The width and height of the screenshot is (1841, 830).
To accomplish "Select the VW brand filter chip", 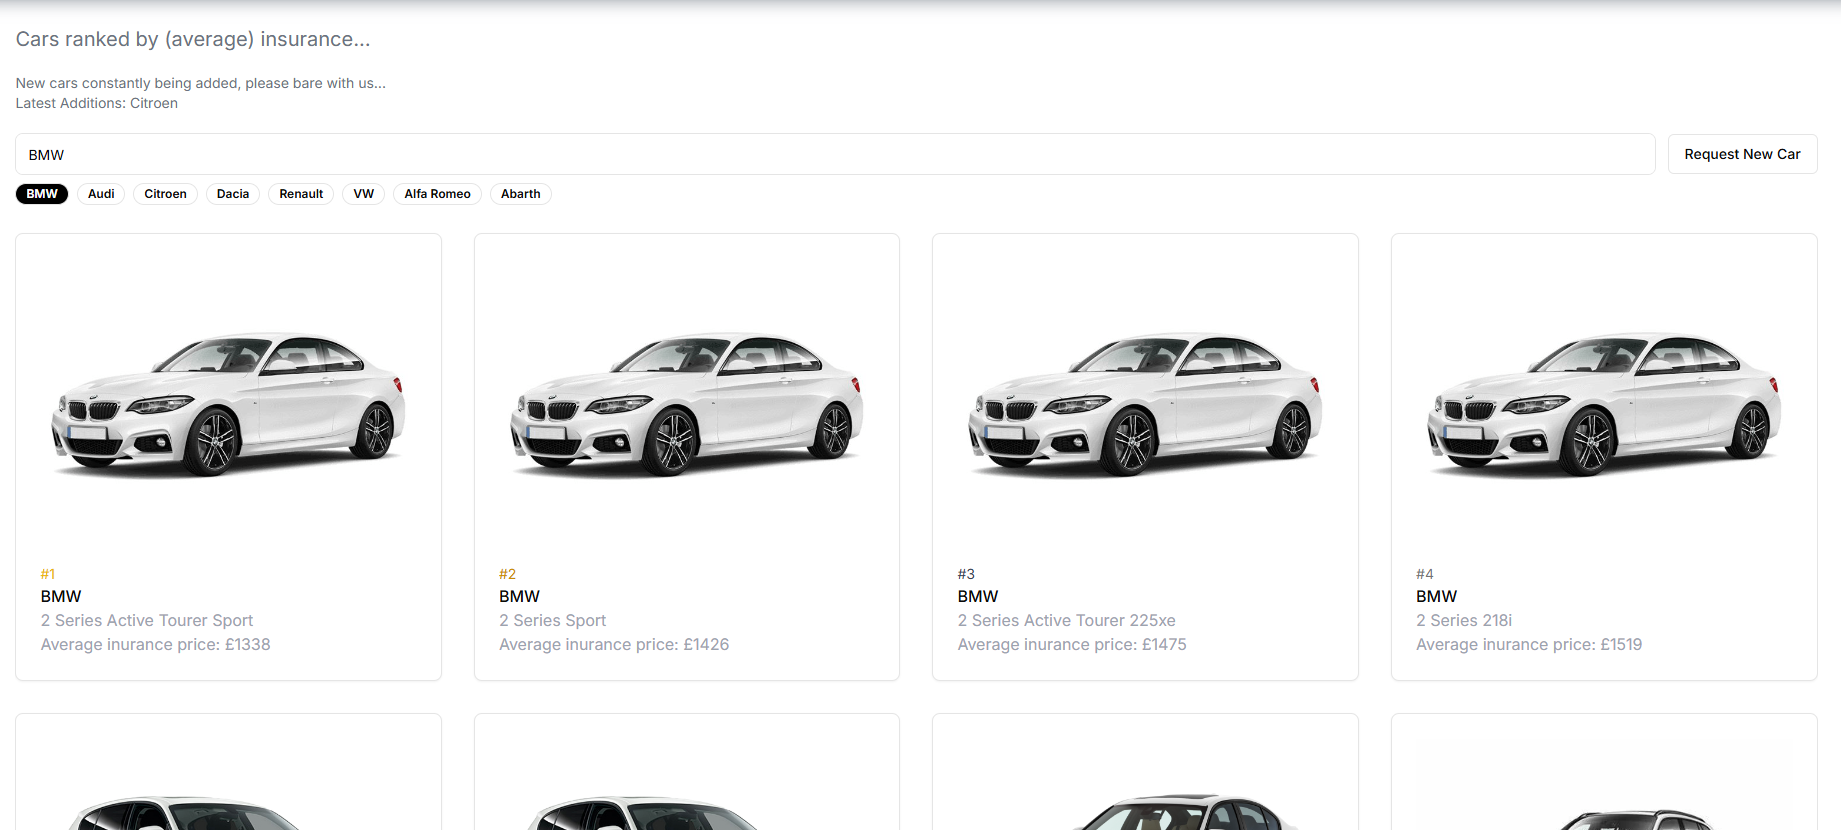I will [x=364, y=194].
